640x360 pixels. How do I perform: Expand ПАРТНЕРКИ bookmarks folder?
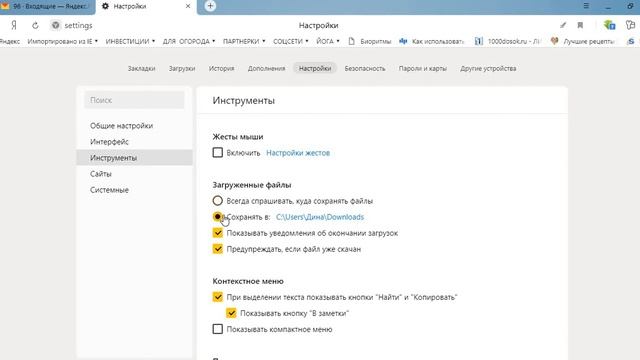click(x=244, y=41)
